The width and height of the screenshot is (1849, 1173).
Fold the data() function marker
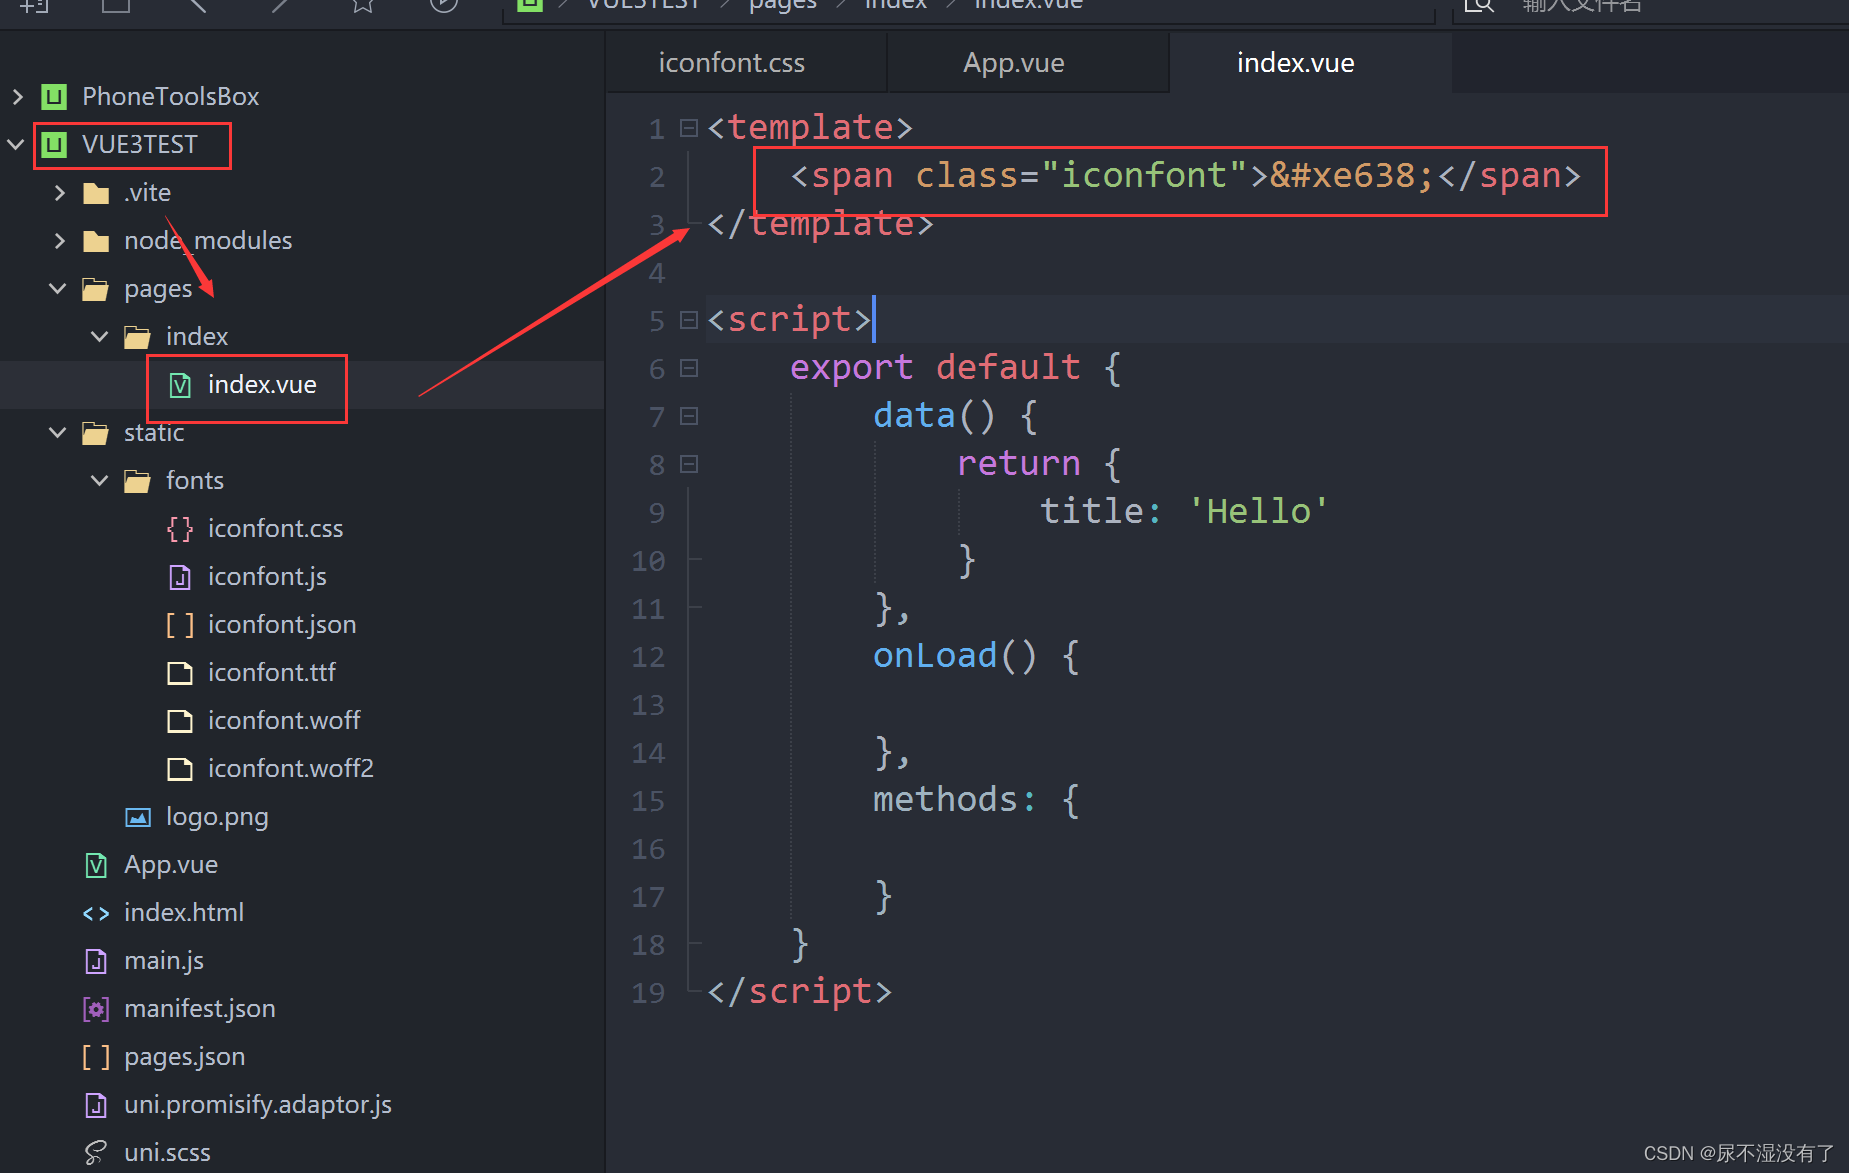pyautogui.click(x=688, y=416)
